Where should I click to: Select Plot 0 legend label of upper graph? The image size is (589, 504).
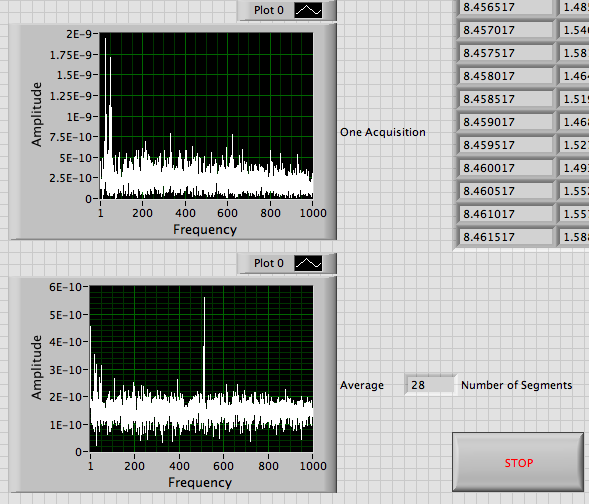pyautogui.click(x=269, y=10)
